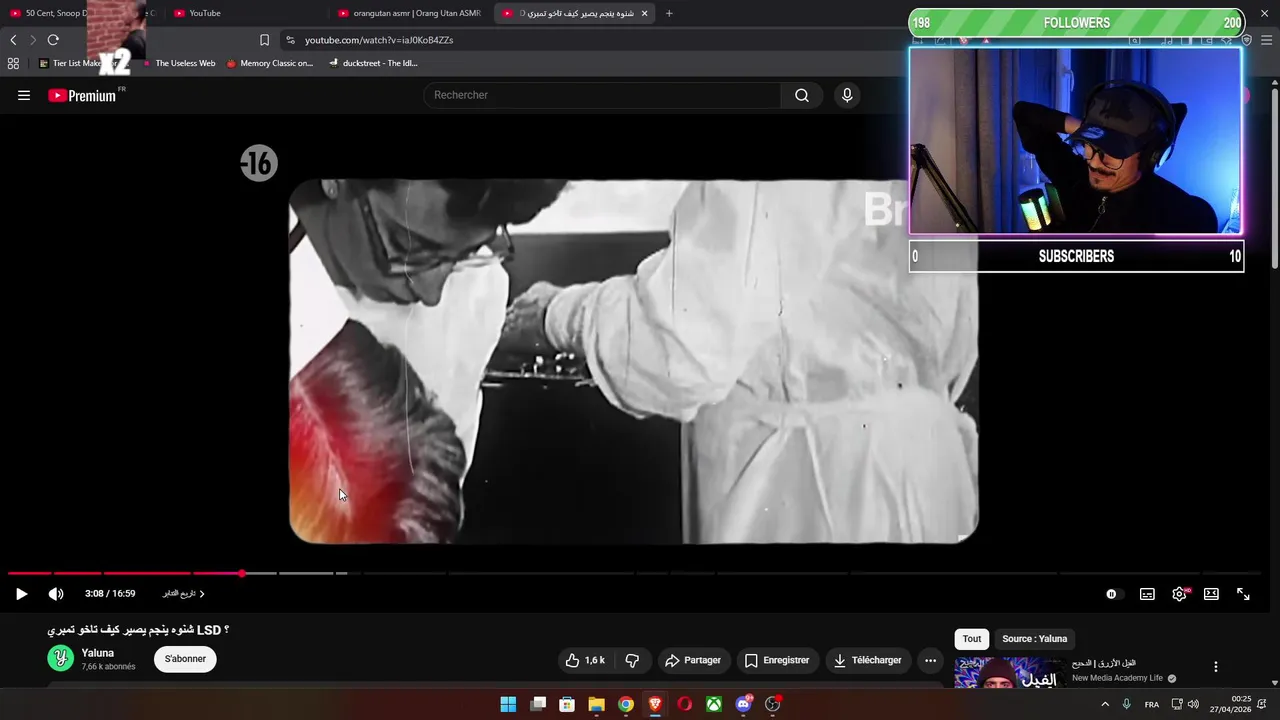Like the video showing 1,6 k
This screenshot has height=720, width=1280.
click(585, 660)
